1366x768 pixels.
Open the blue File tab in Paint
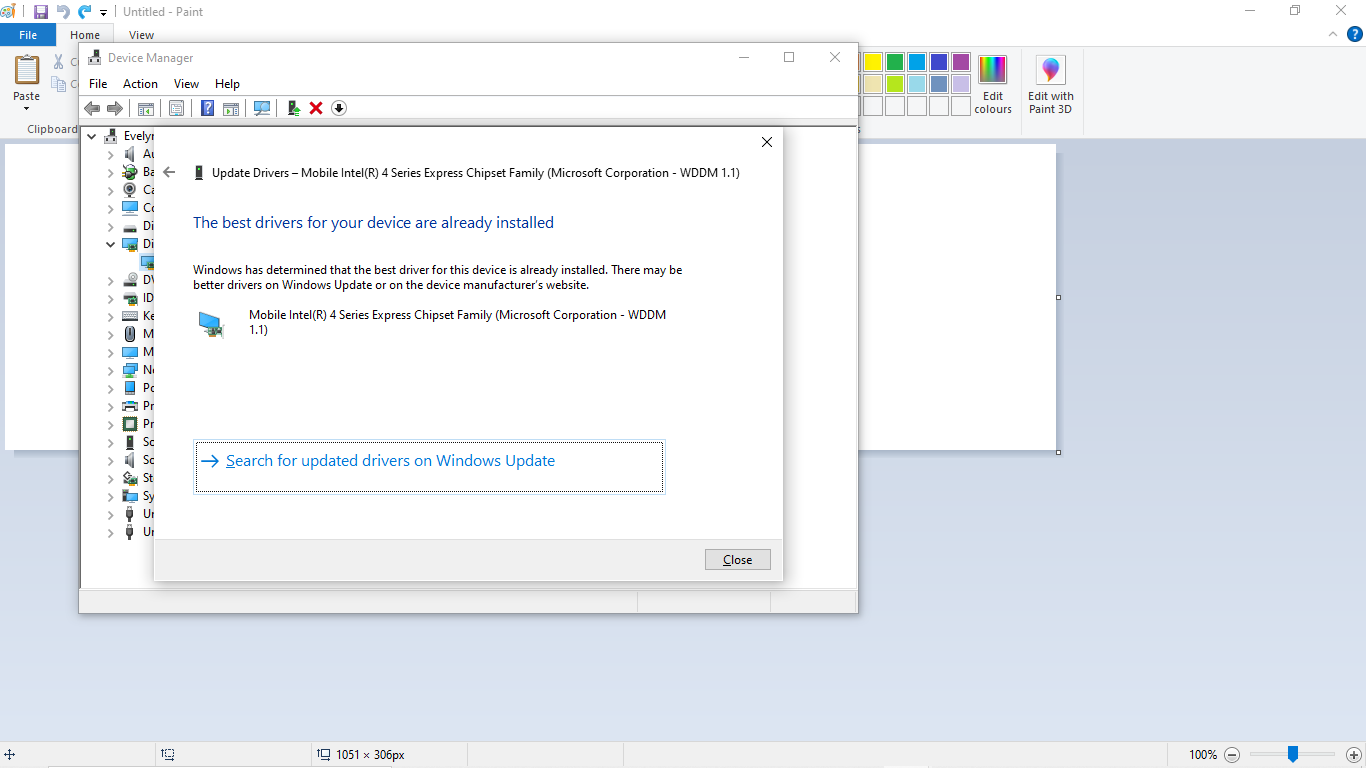(x=28, y=35)
